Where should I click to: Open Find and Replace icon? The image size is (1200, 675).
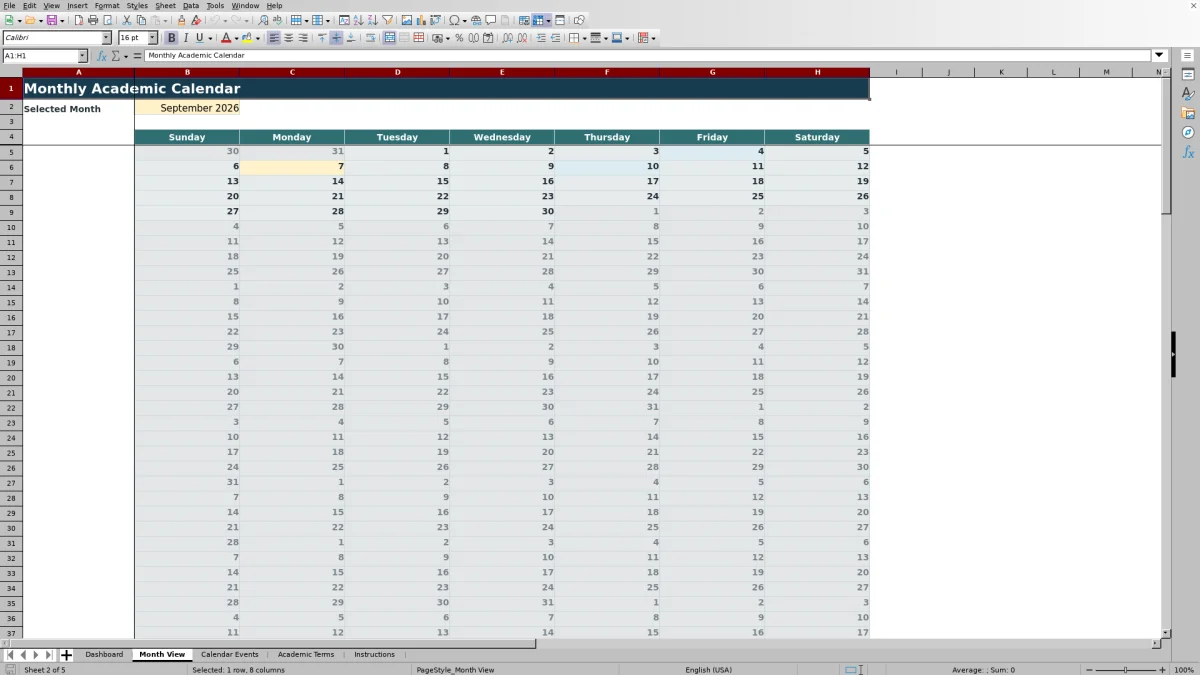pos(263,20)
